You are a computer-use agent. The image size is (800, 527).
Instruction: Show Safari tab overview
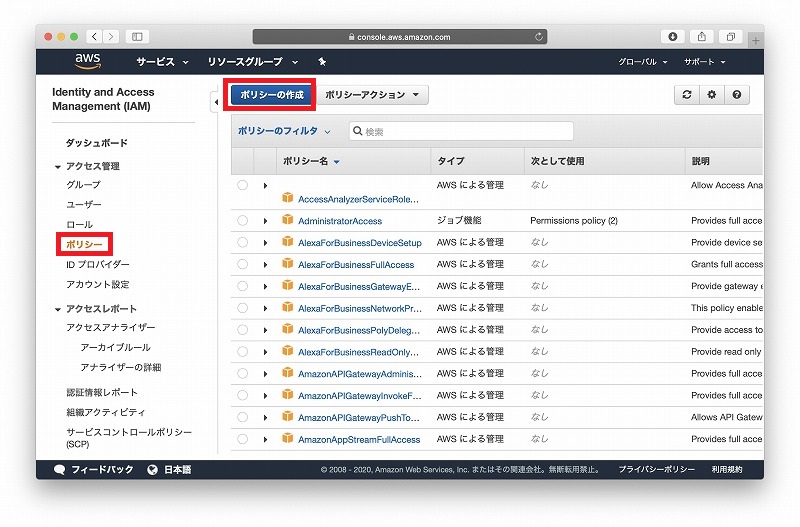(x=731, y=36)
